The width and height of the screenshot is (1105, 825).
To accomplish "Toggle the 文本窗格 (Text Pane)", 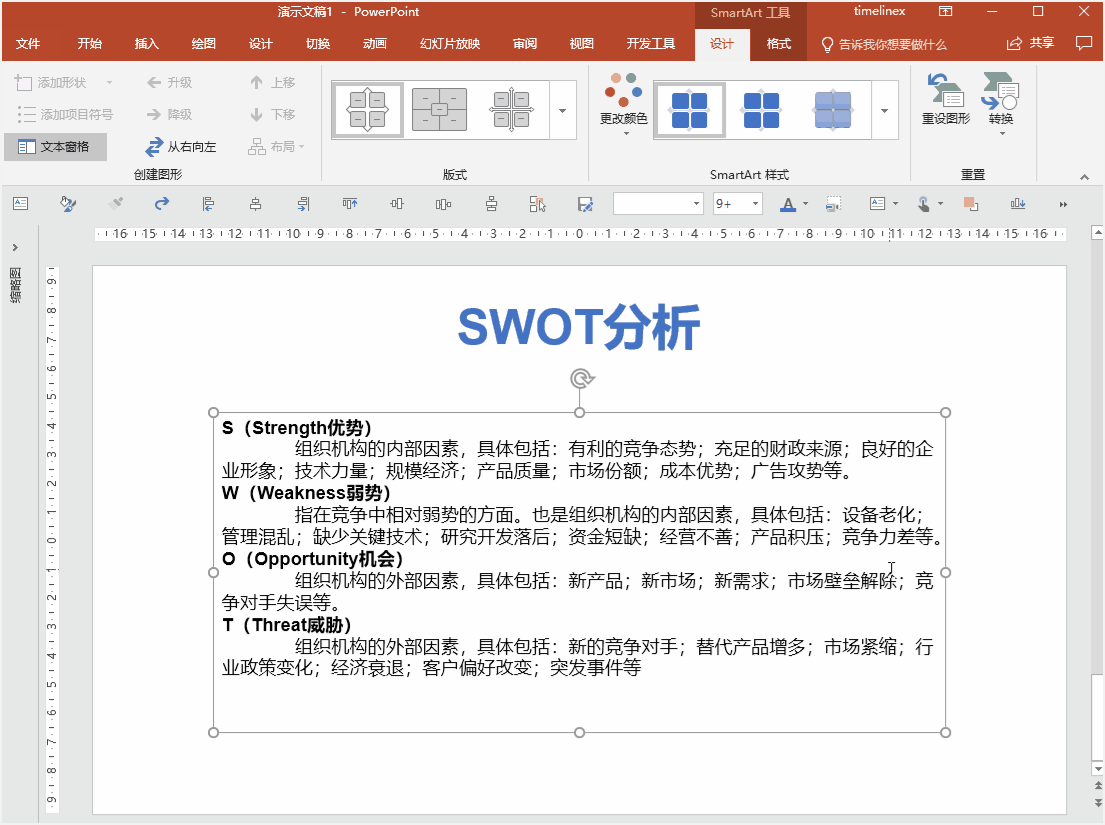I will click(55, 147).
